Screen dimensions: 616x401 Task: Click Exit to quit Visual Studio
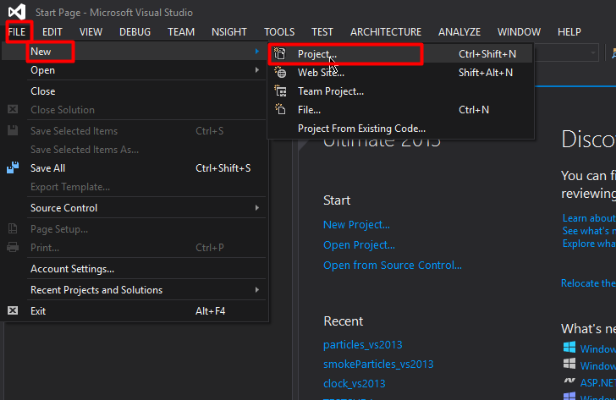pyautogui.click(x=134, y=311)
